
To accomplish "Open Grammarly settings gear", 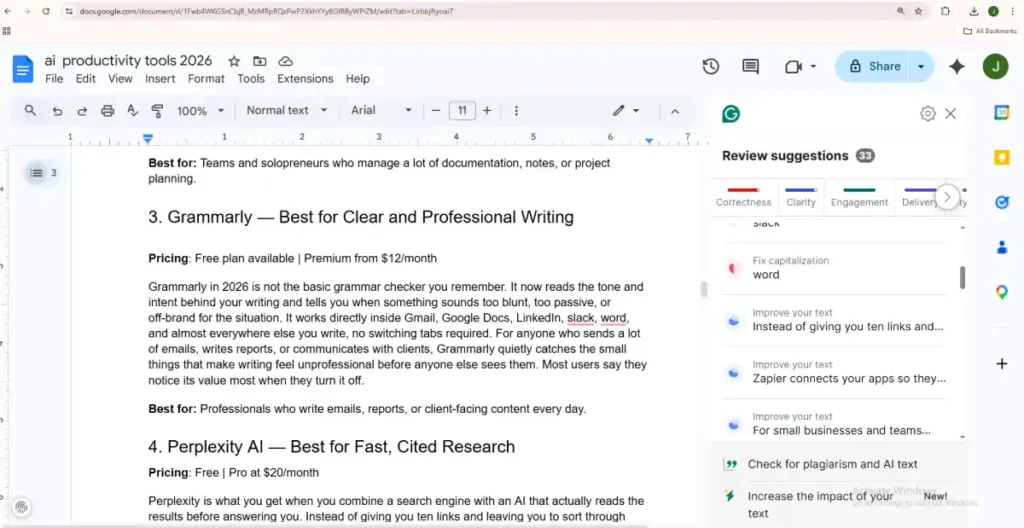I will pyautogui.click(x=927, y=114).
